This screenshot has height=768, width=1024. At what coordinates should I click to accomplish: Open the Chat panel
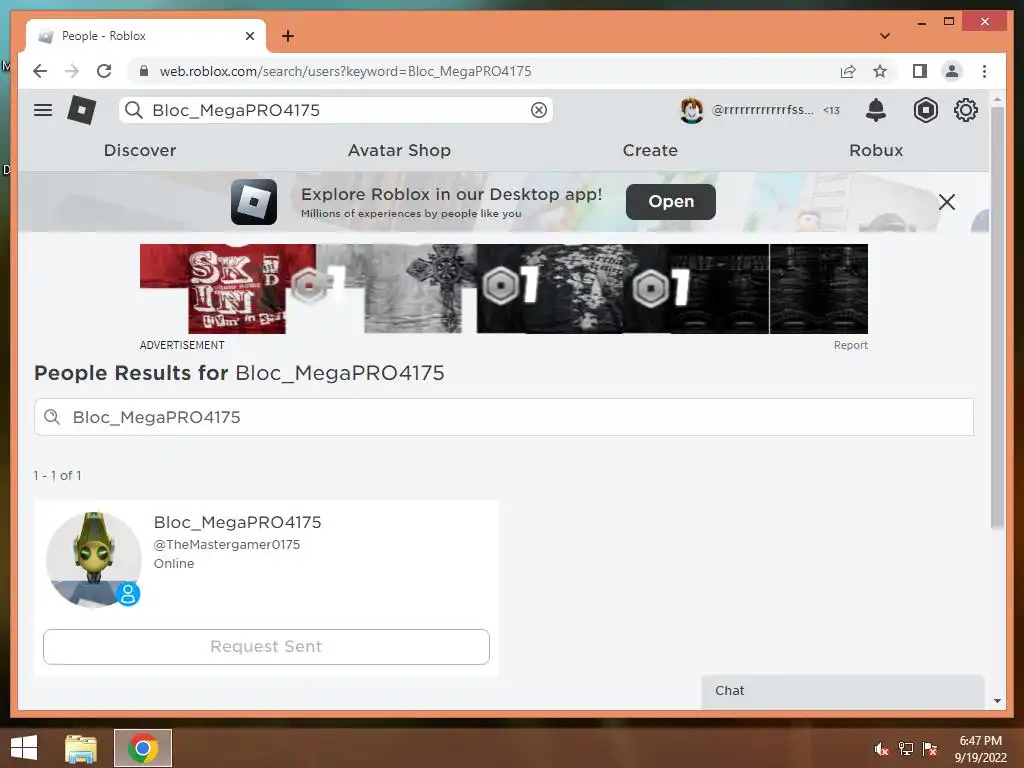pyautogui.click(x=842, y=691)
